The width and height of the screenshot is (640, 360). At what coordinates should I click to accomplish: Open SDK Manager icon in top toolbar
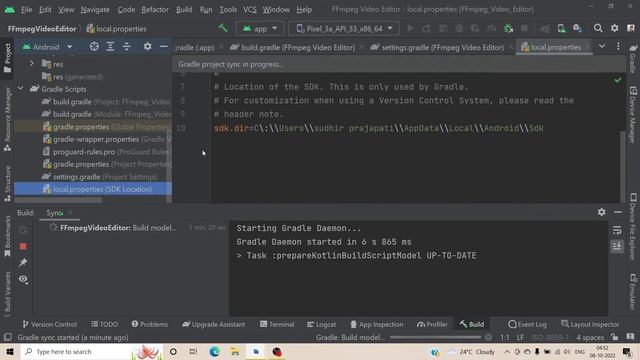tap(577, 28)
